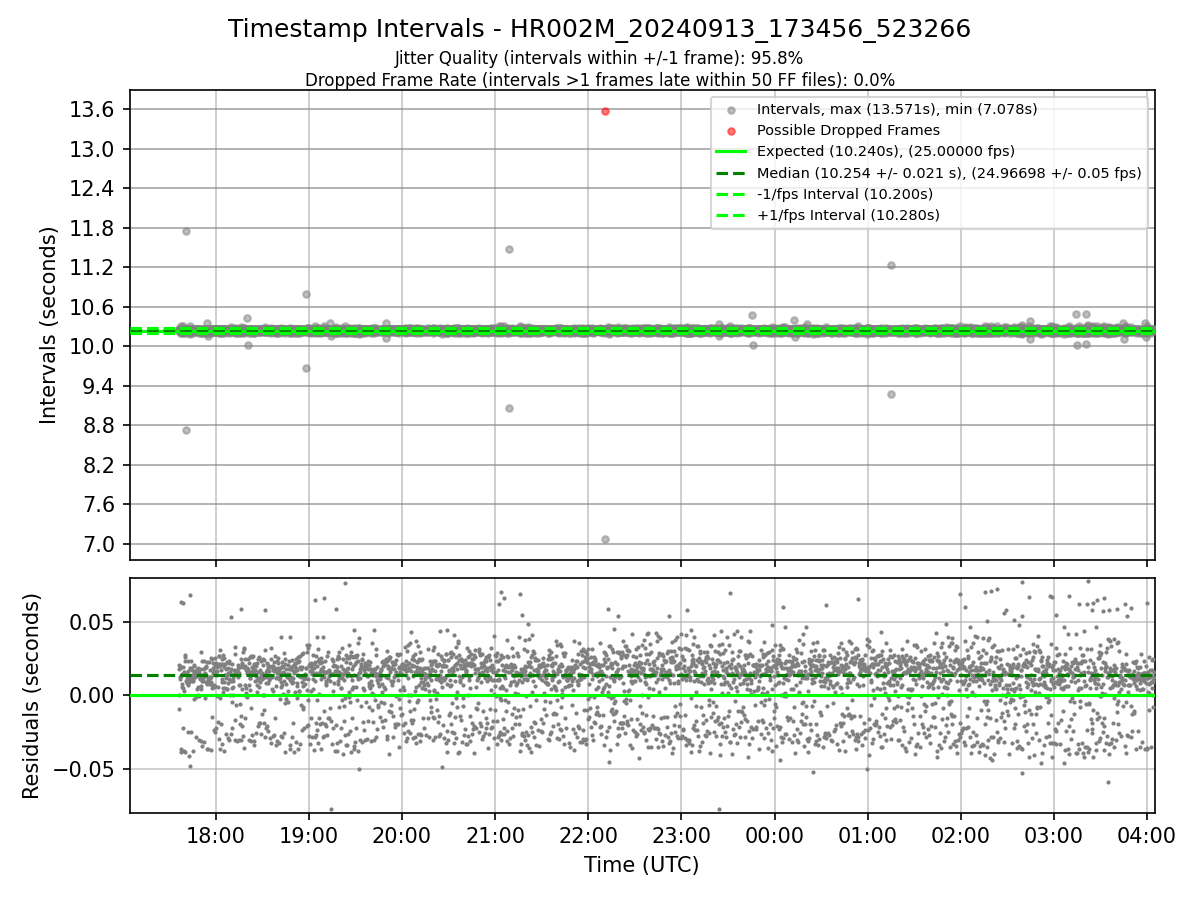Click the '7.6' y-axis tick label

(x=99, y=505)
